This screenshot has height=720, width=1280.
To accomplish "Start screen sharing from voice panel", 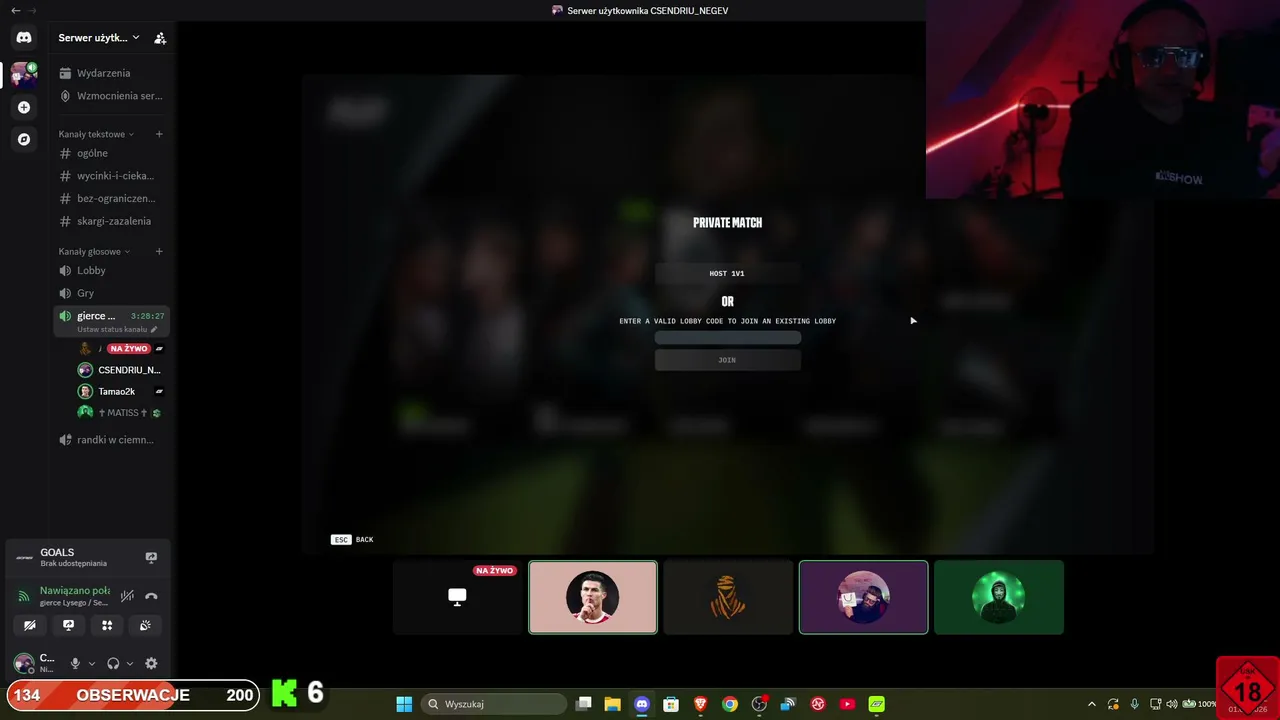I will pos(68,625).
